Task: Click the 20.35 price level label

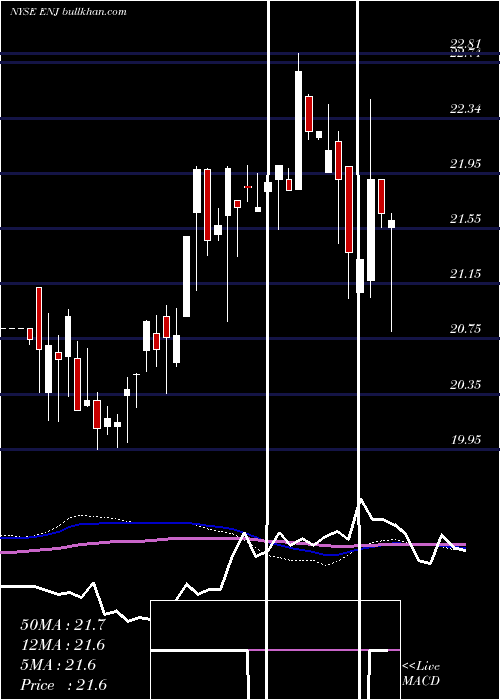Action: (466, 384)
